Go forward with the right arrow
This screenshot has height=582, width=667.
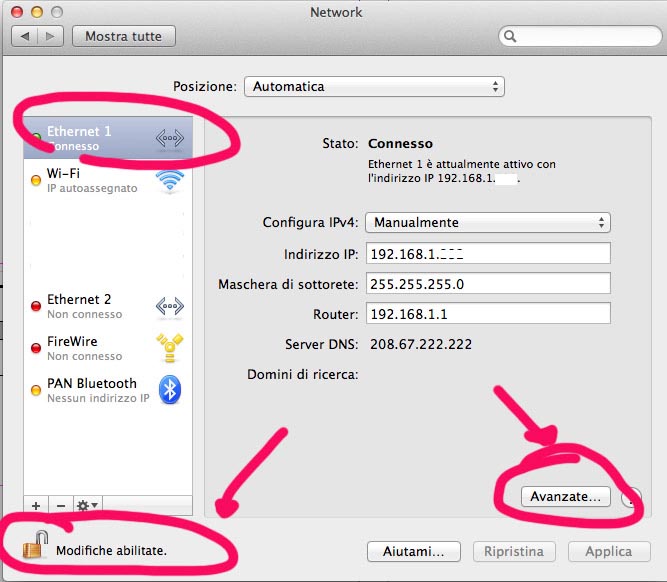pyautogui.click(x=50, y=36)
